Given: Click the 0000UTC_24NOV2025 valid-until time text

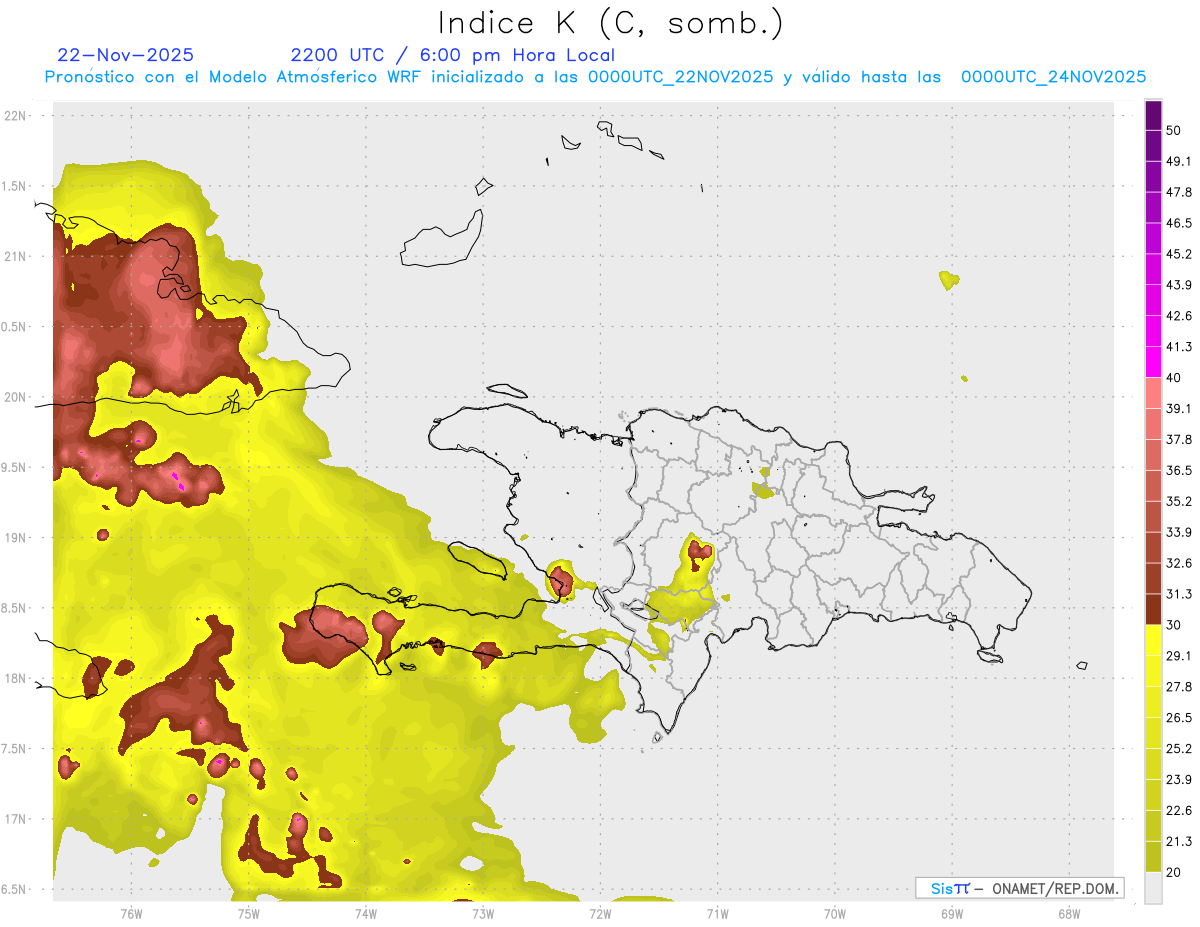Looking at the screenshot, I should click(1053, 76).
